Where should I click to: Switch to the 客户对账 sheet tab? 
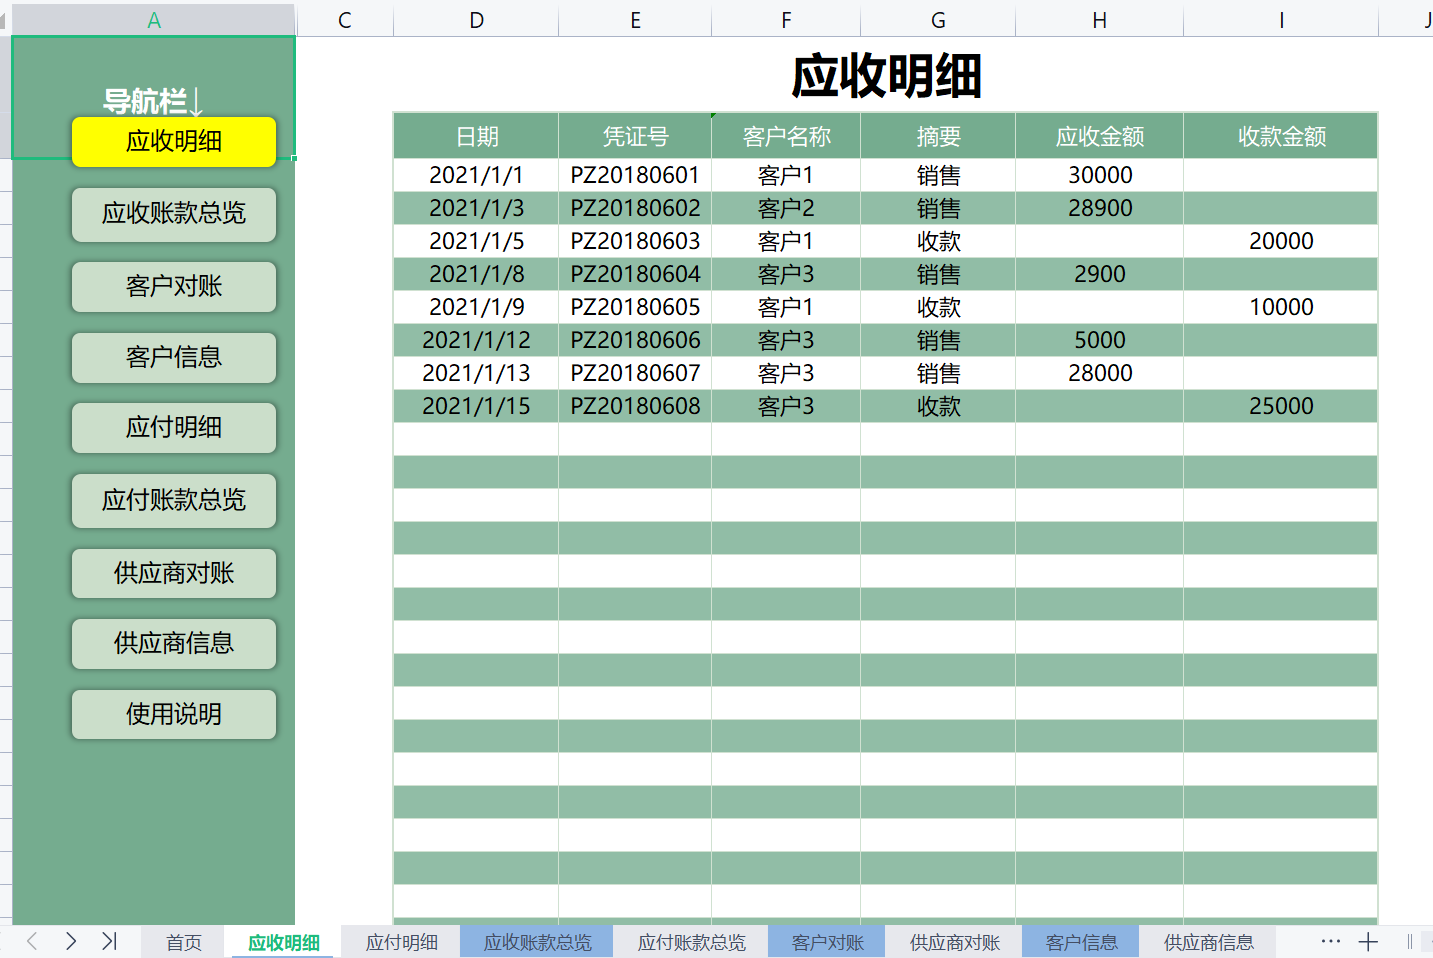pos(826,941)
